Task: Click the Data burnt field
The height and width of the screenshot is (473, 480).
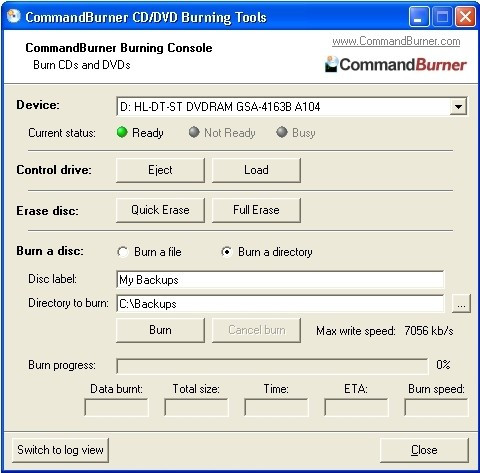Action: click(x=116, y=407)
